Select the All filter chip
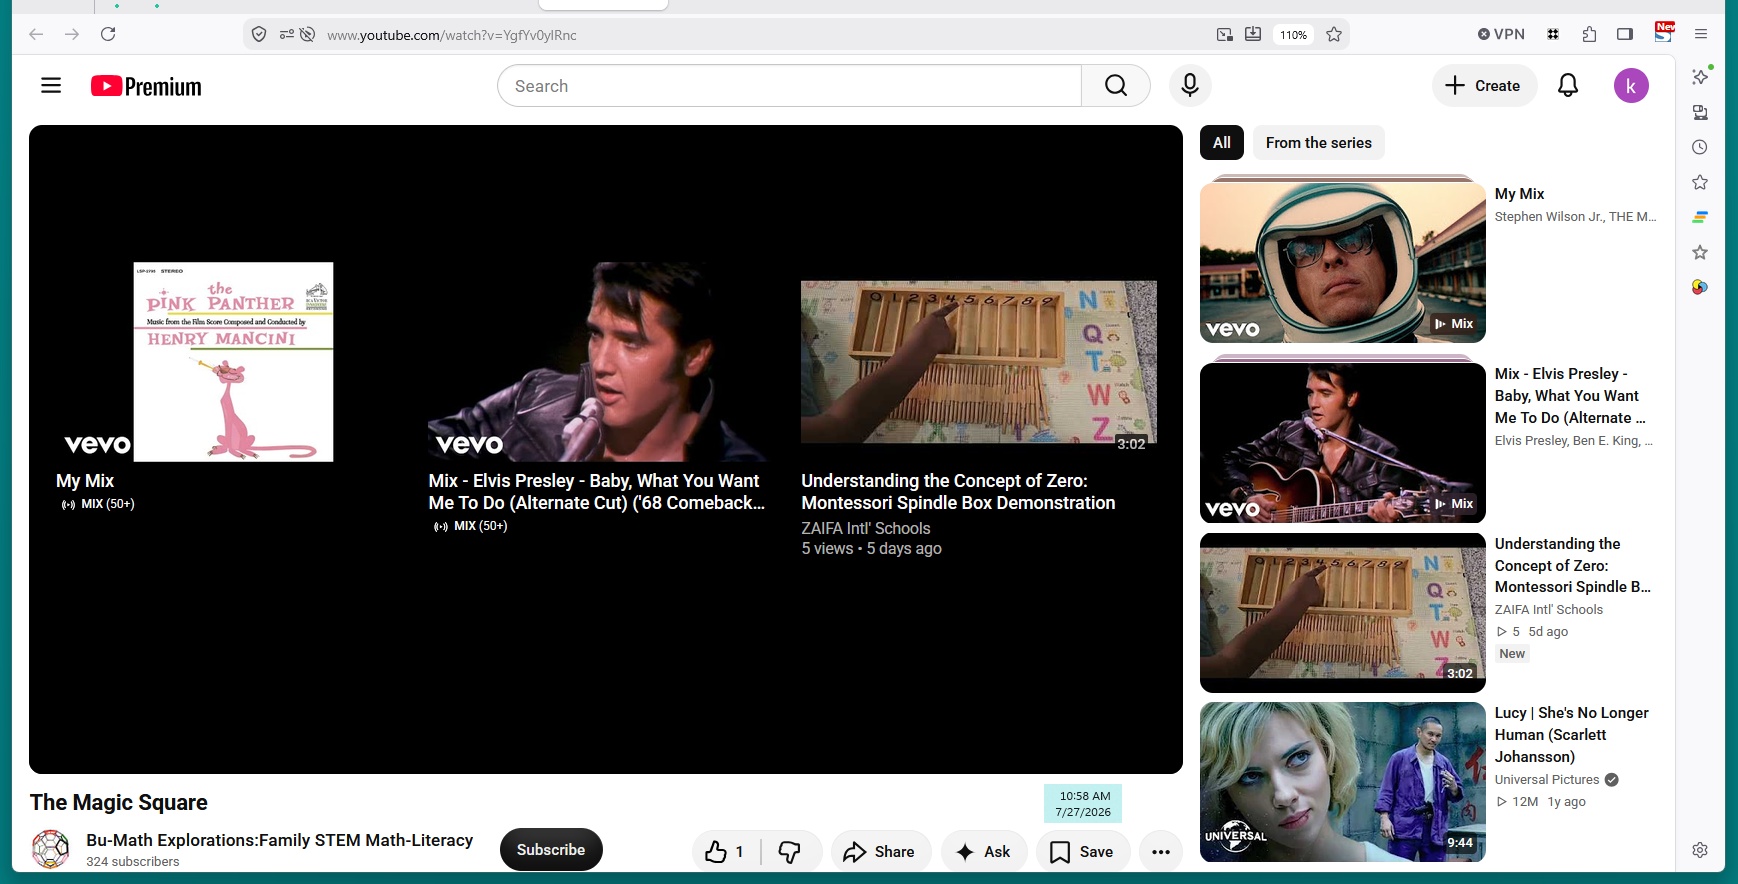This screenshot has height=884, width=1738. (x=1222, y=143)
